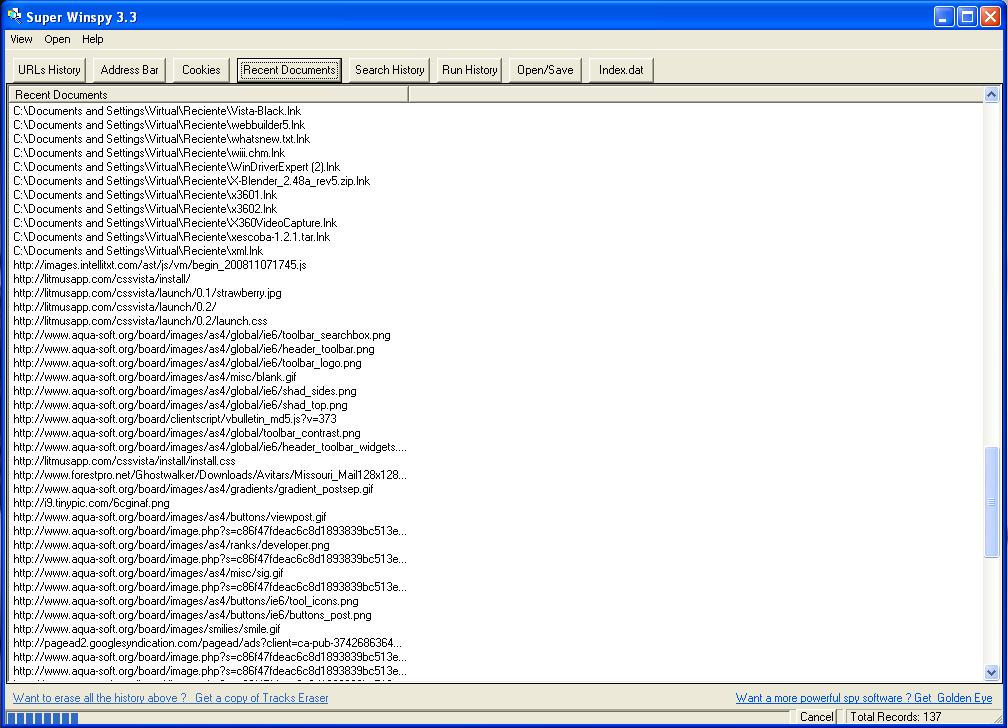Select the buttons/viewpost.gif URL entry
This screenshot has width=1008, height=728.
(x=170, y=517)
